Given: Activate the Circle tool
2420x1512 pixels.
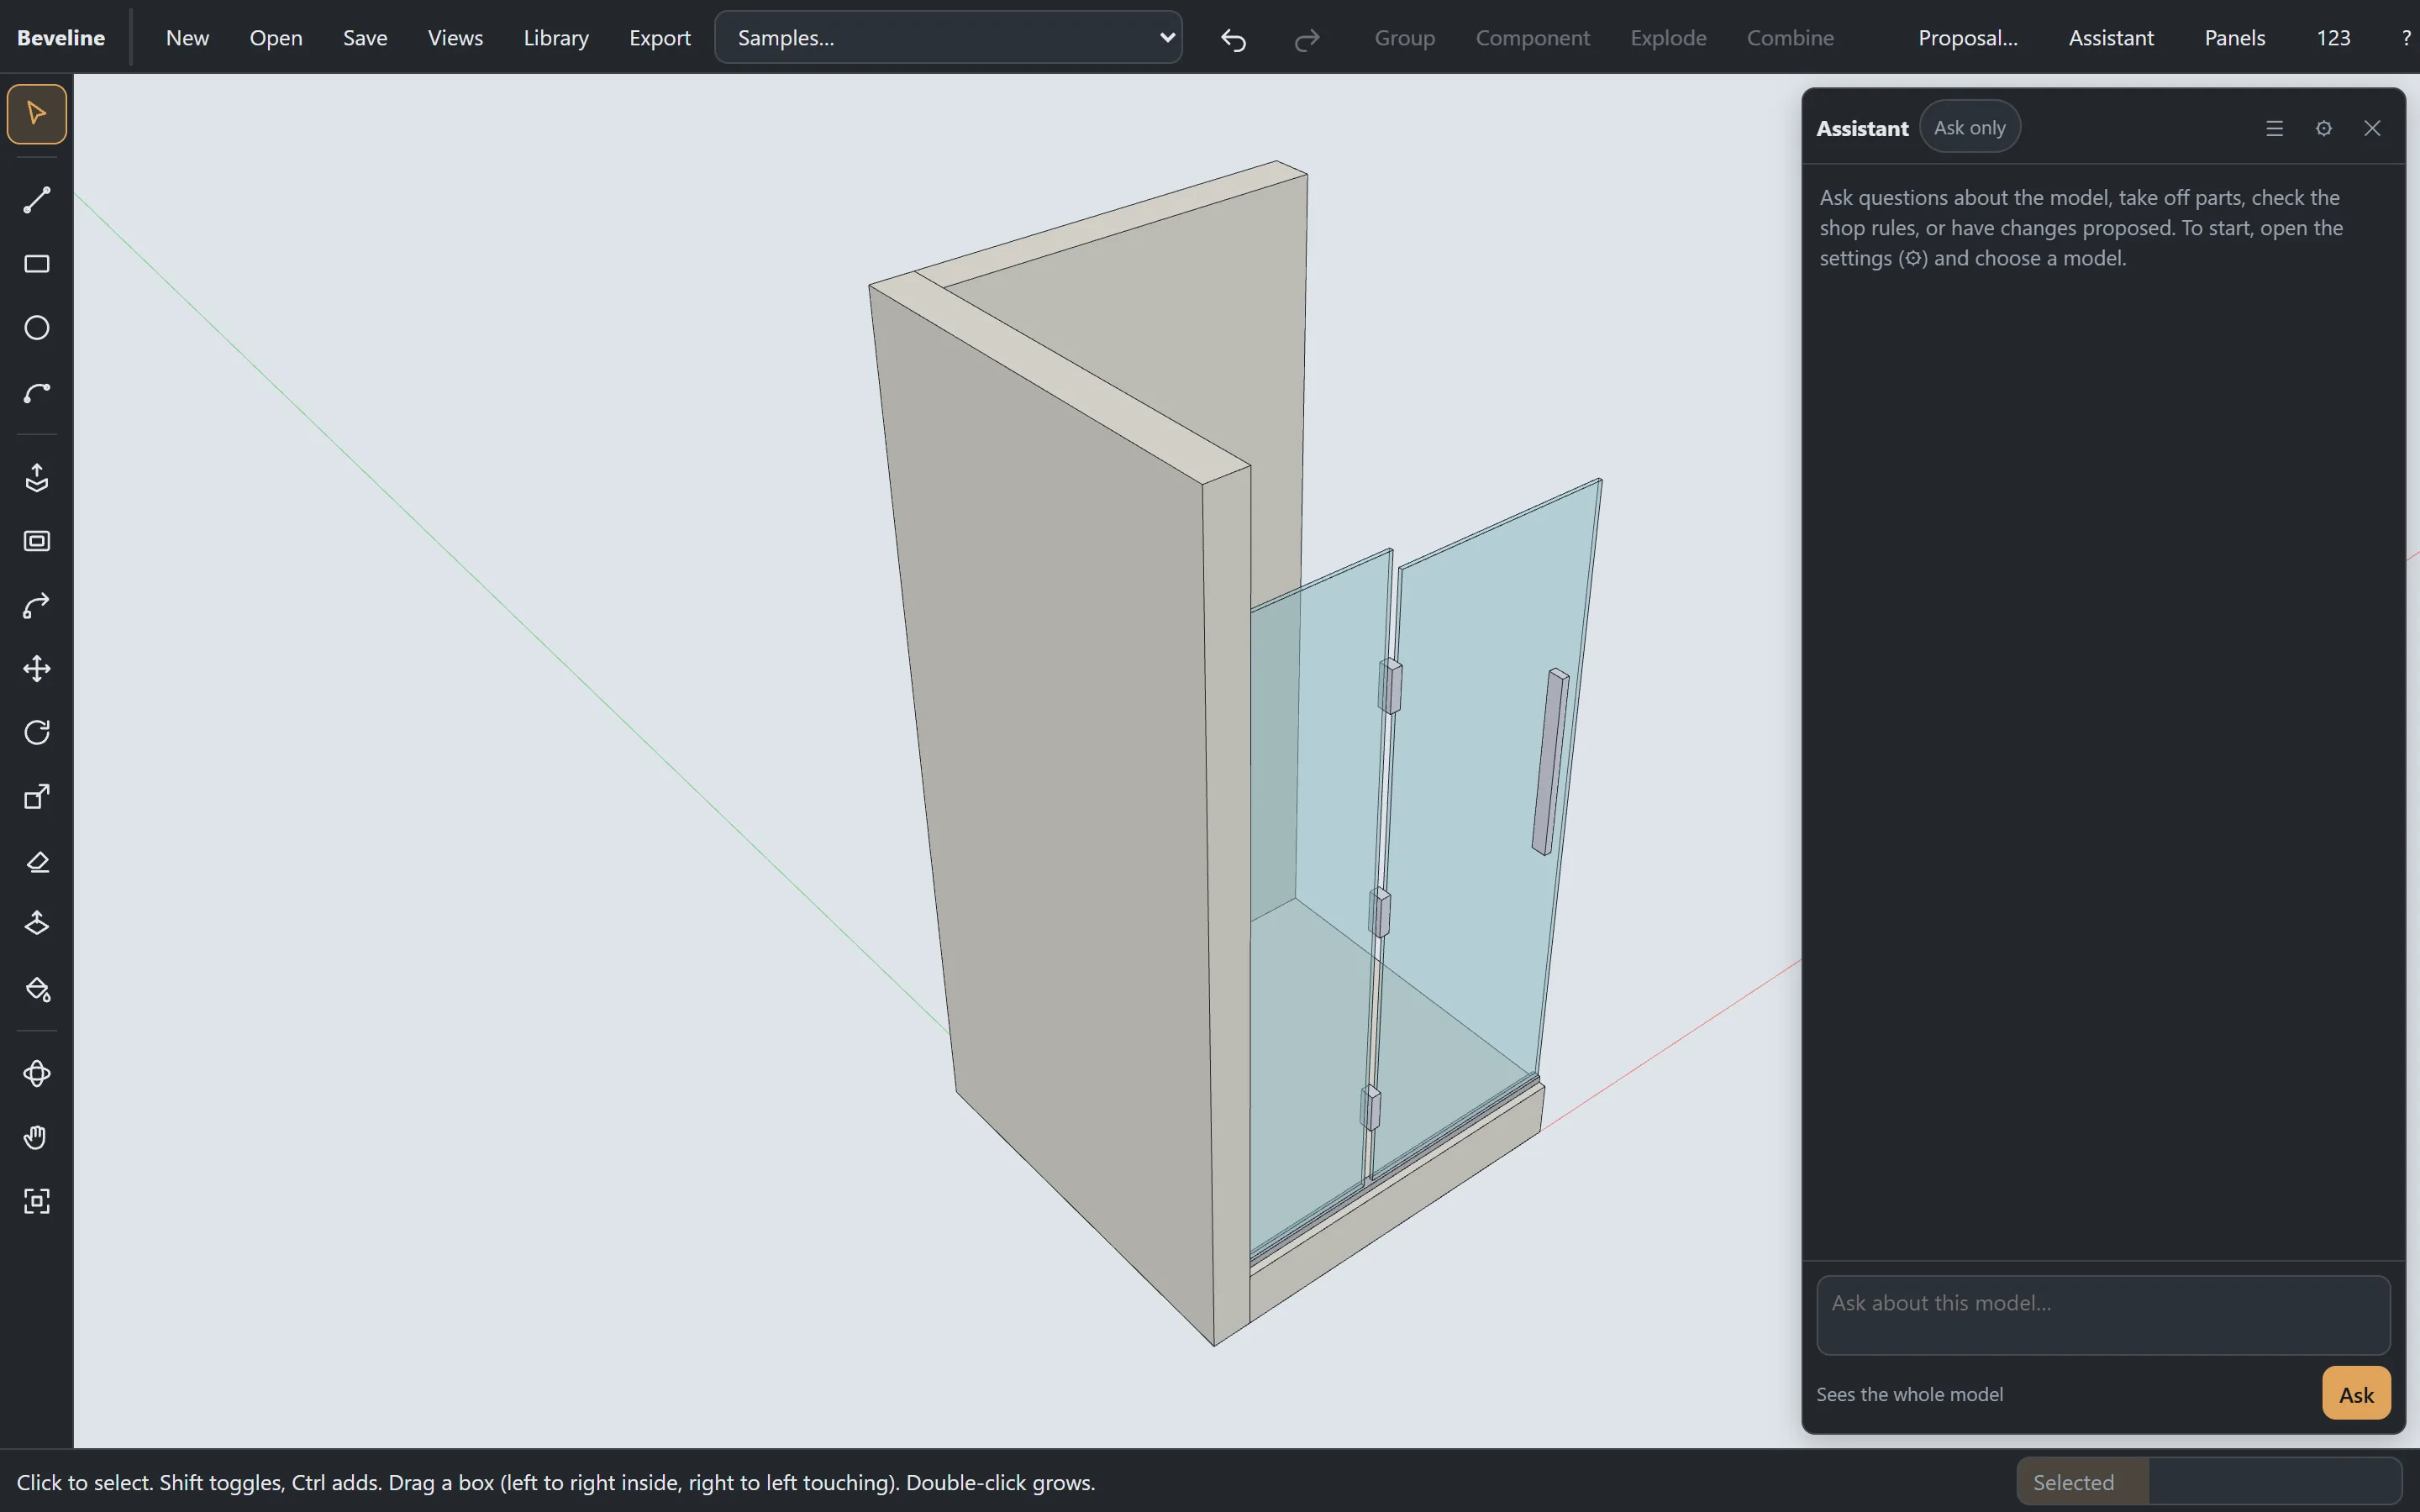Looking at the screenshot, I should (37, 328).
